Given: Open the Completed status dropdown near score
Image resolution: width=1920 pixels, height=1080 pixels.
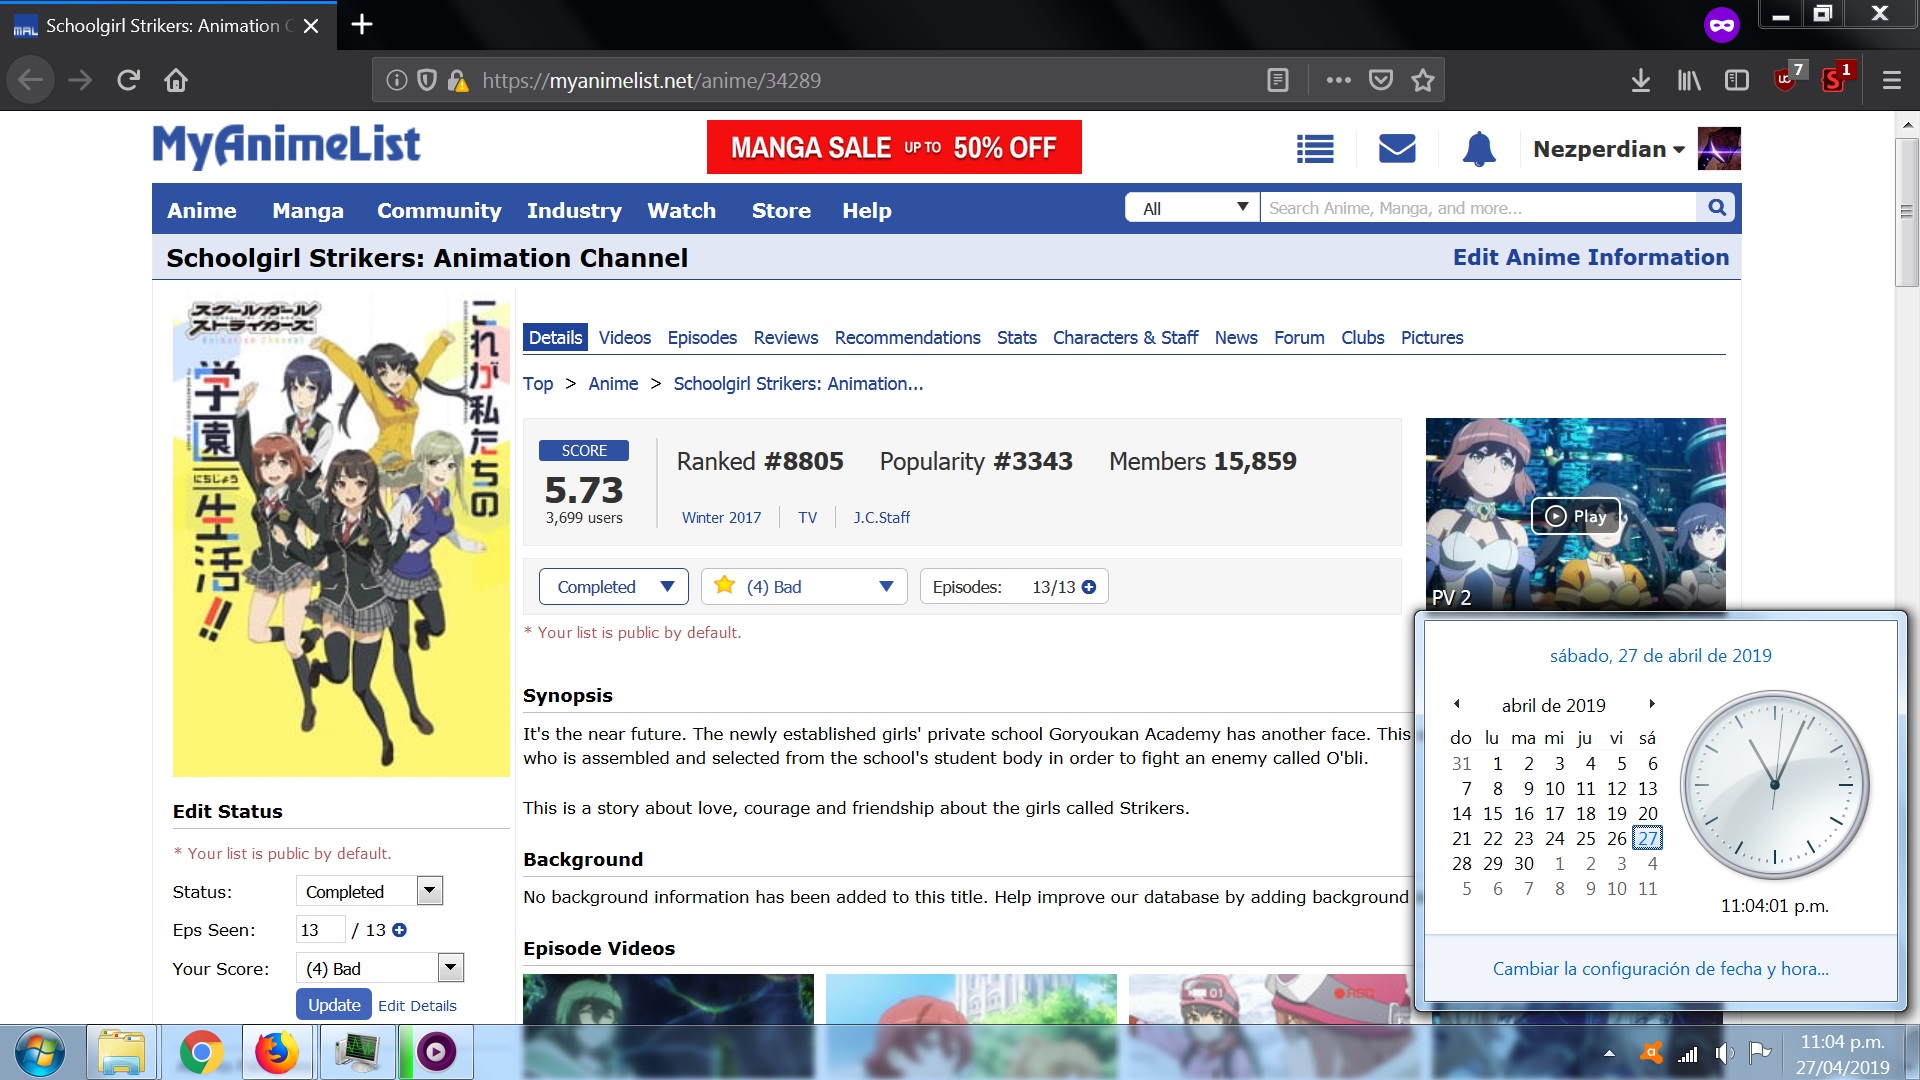Looking at the screenshot, I should click(x=613, y=587).
